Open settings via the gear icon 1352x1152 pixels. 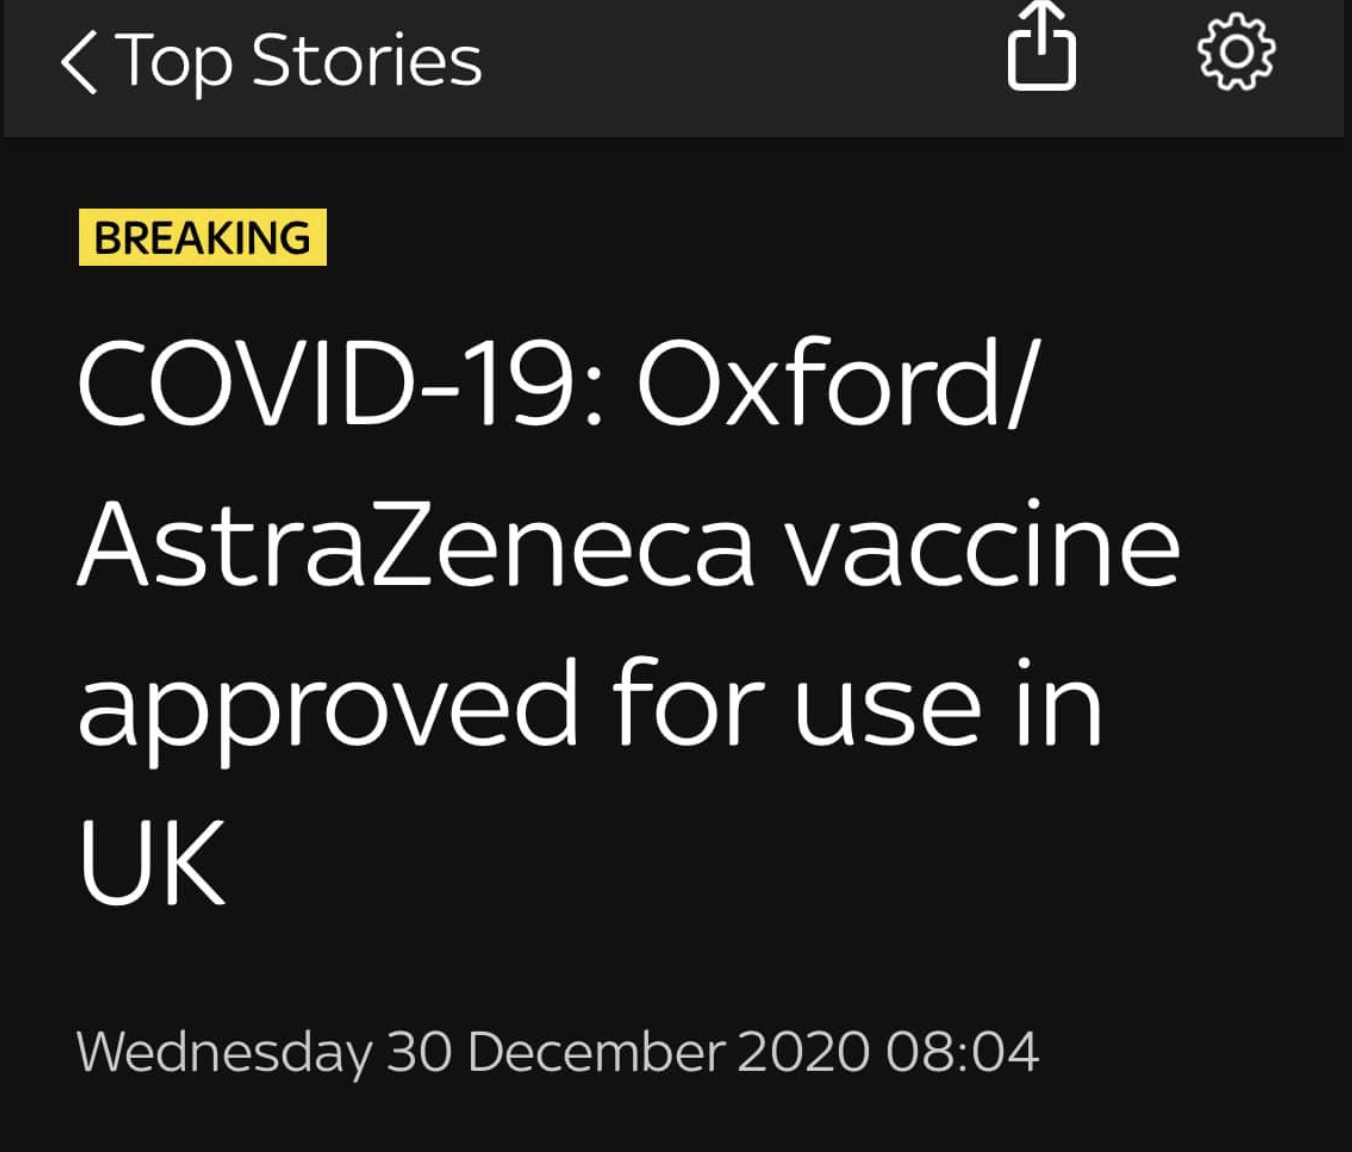coord(1237,52)
